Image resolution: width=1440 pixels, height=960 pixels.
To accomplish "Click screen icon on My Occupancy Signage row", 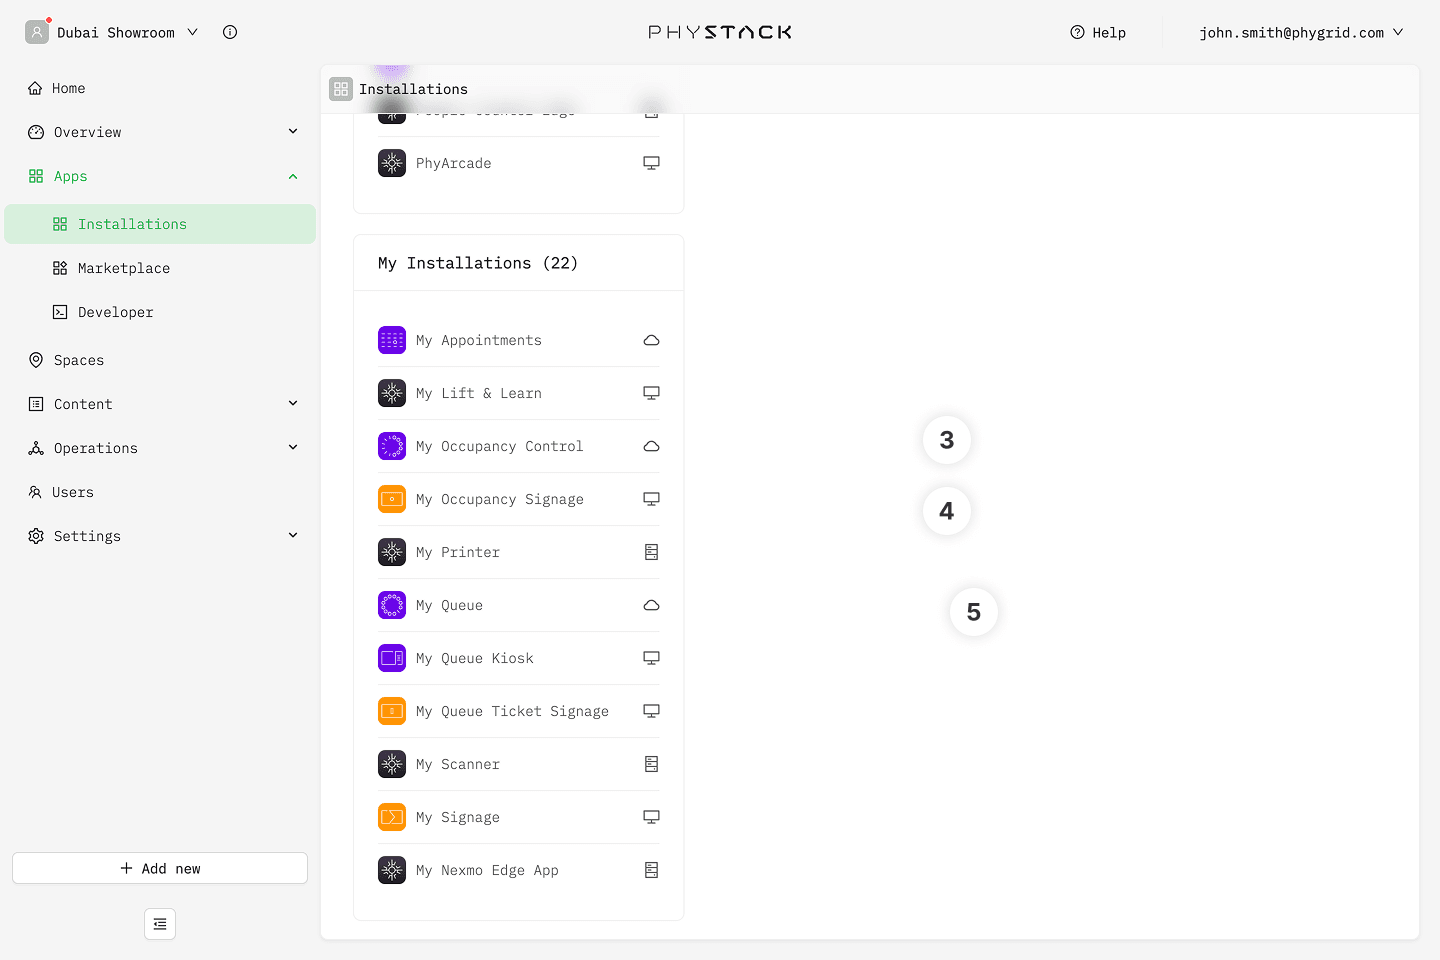I will [x=651, y=499].
